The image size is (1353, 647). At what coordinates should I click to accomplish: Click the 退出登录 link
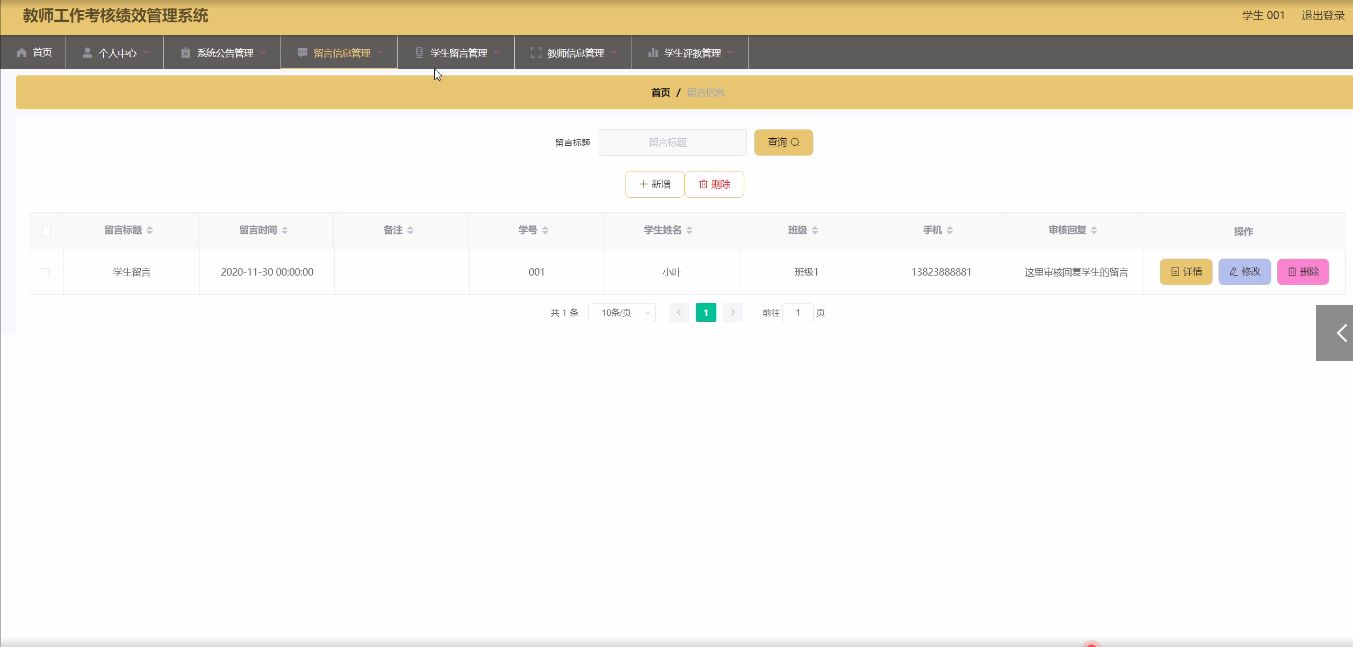(1323, 16)
